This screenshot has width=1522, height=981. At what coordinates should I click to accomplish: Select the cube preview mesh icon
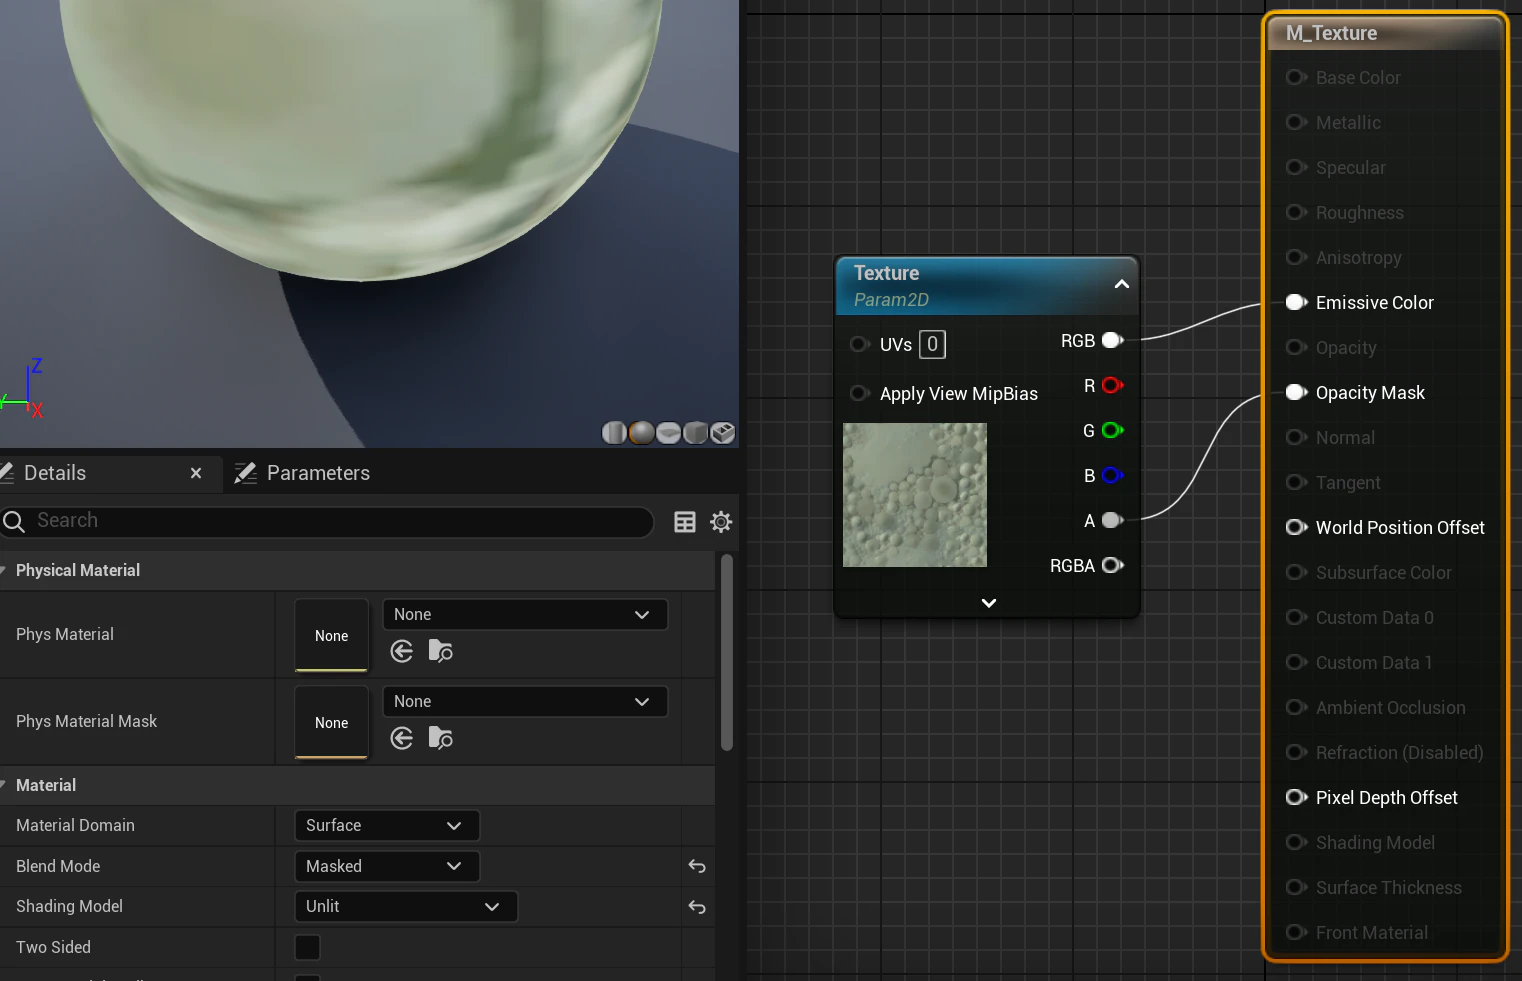pos(695,432)
